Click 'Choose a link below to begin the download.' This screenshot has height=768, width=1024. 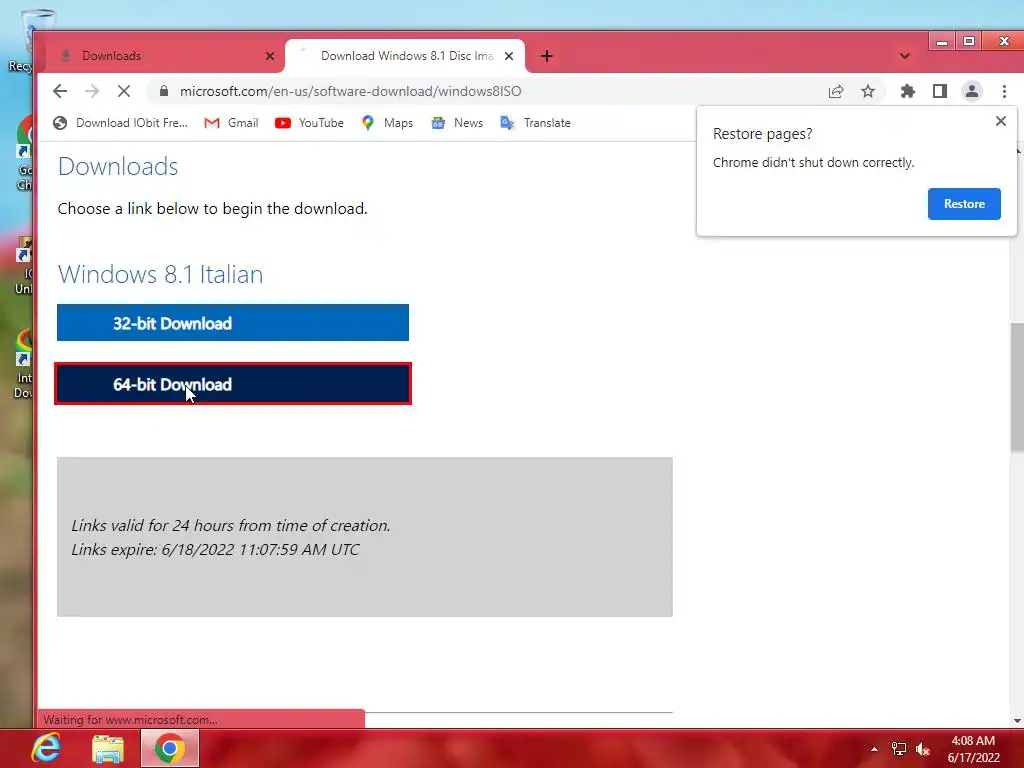[212, 209]
